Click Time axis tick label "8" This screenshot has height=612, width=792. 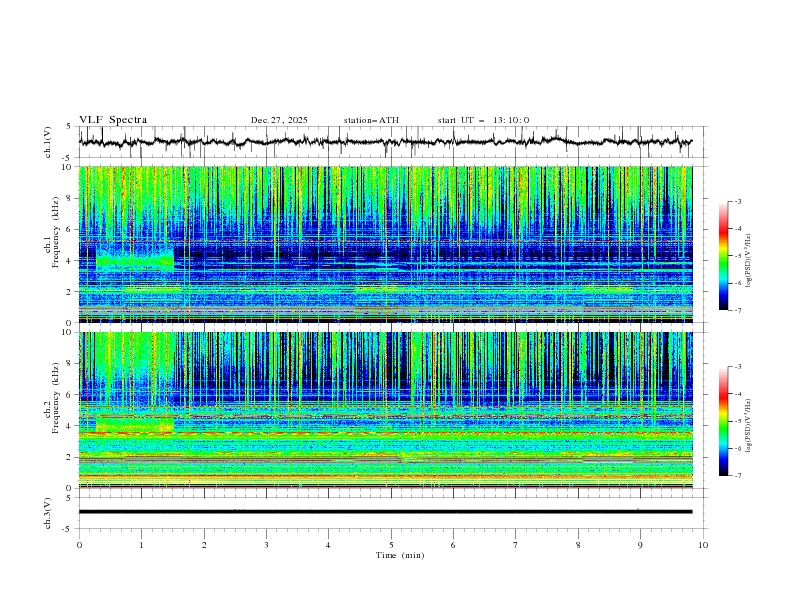pos(578,545)
